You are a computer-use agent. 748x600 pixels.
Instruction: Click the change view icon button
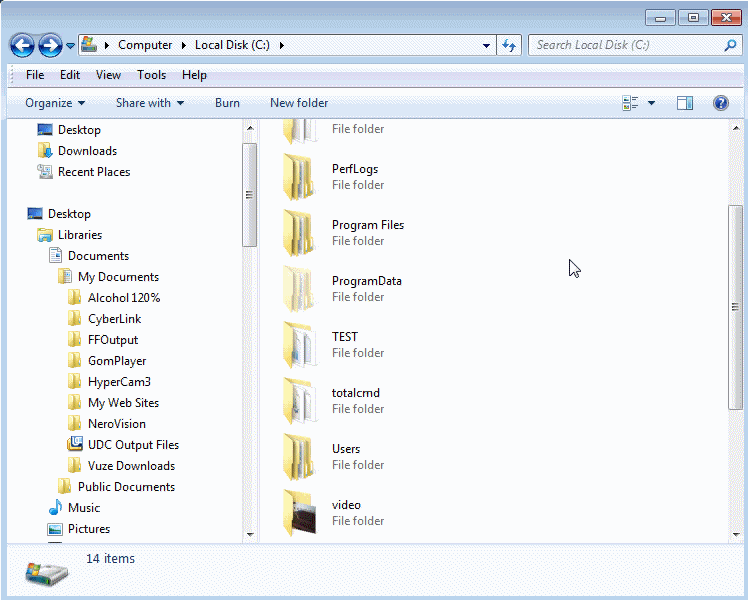(630, 103)
